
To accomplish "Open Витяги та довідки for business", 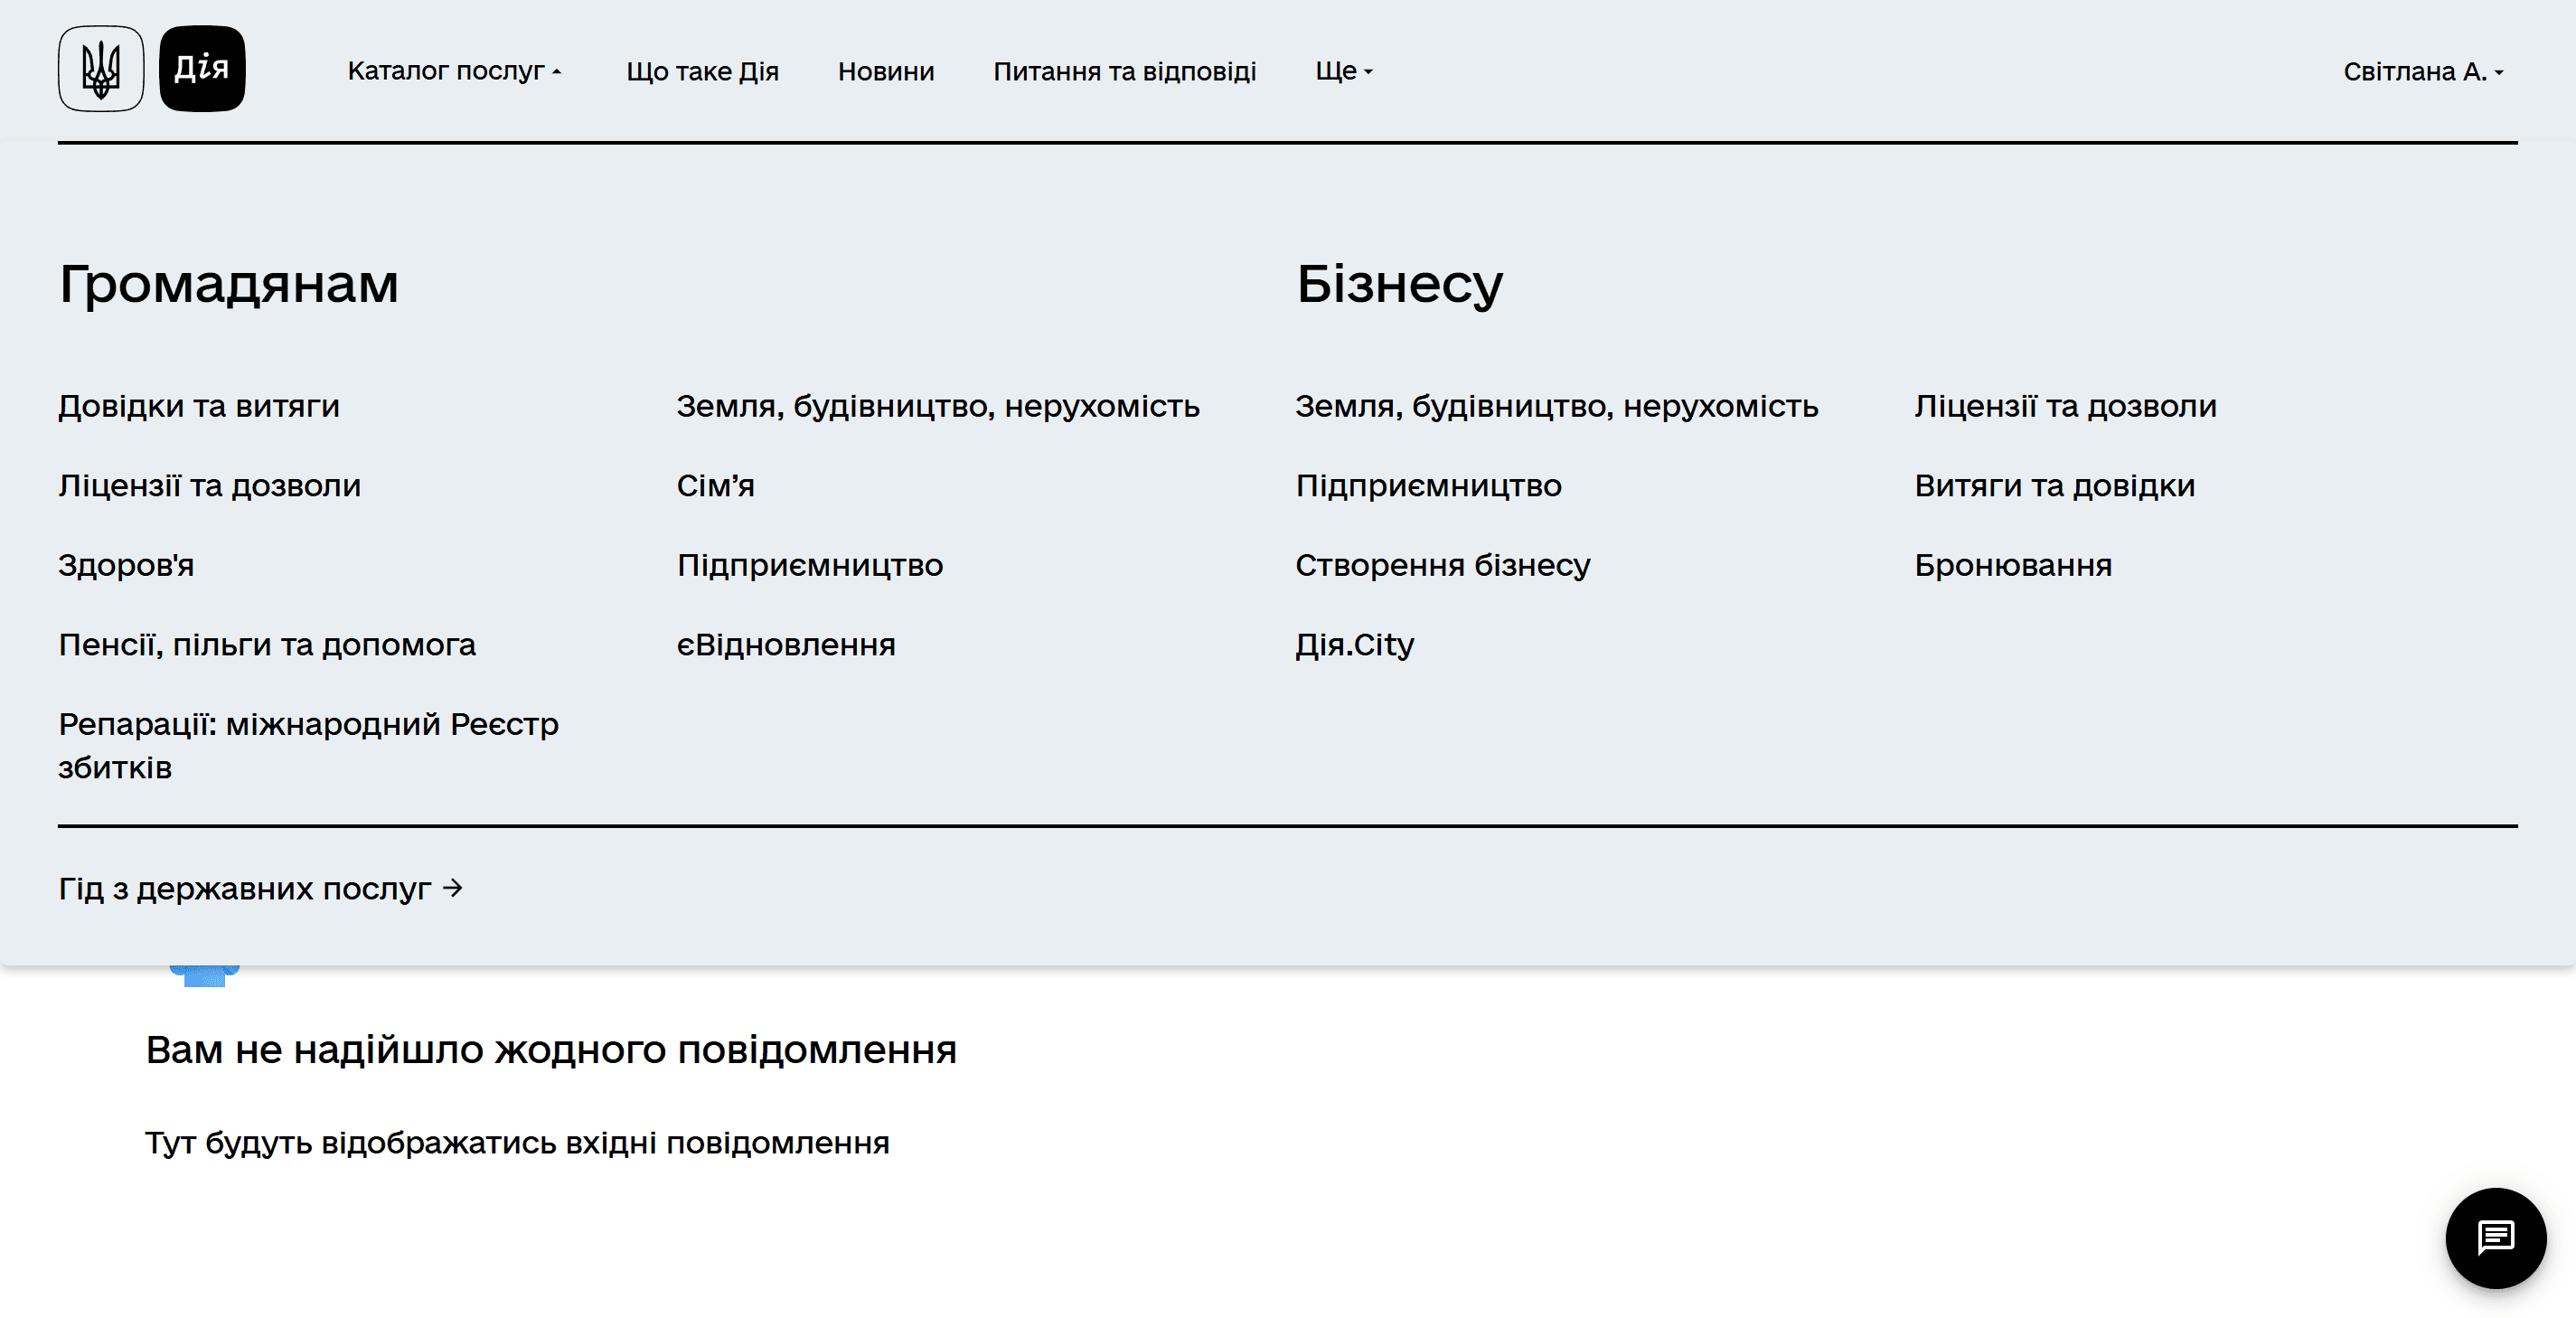I will pos(2054,486).
